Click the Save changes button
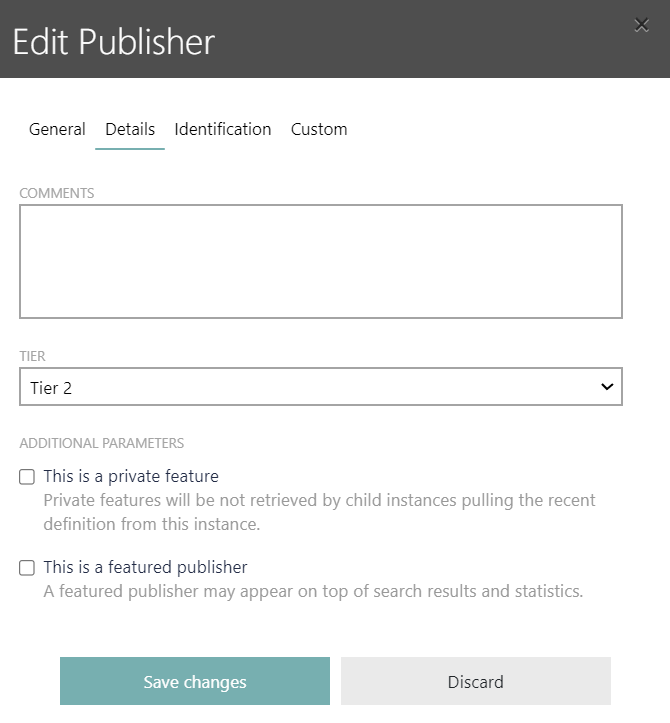Viewport: 670px width, 723px height. click(195, 681)
